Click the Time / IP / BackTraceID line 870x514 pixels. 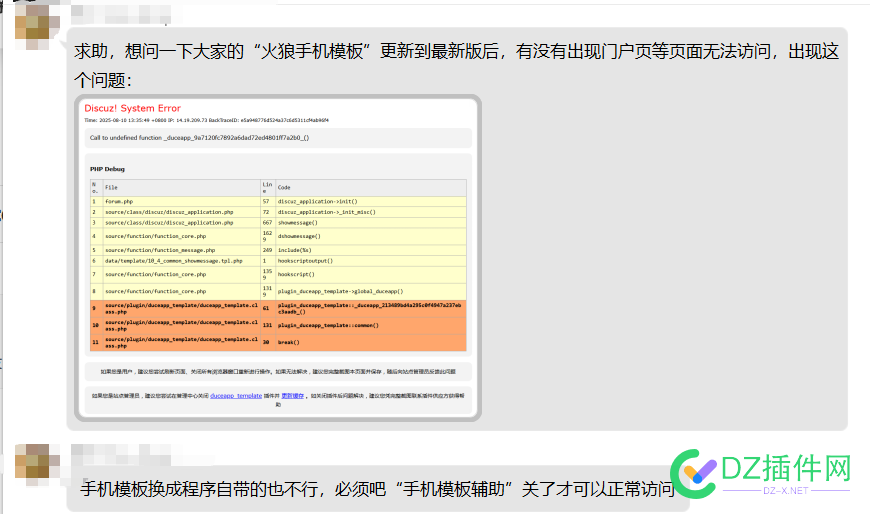click(206, 120)
